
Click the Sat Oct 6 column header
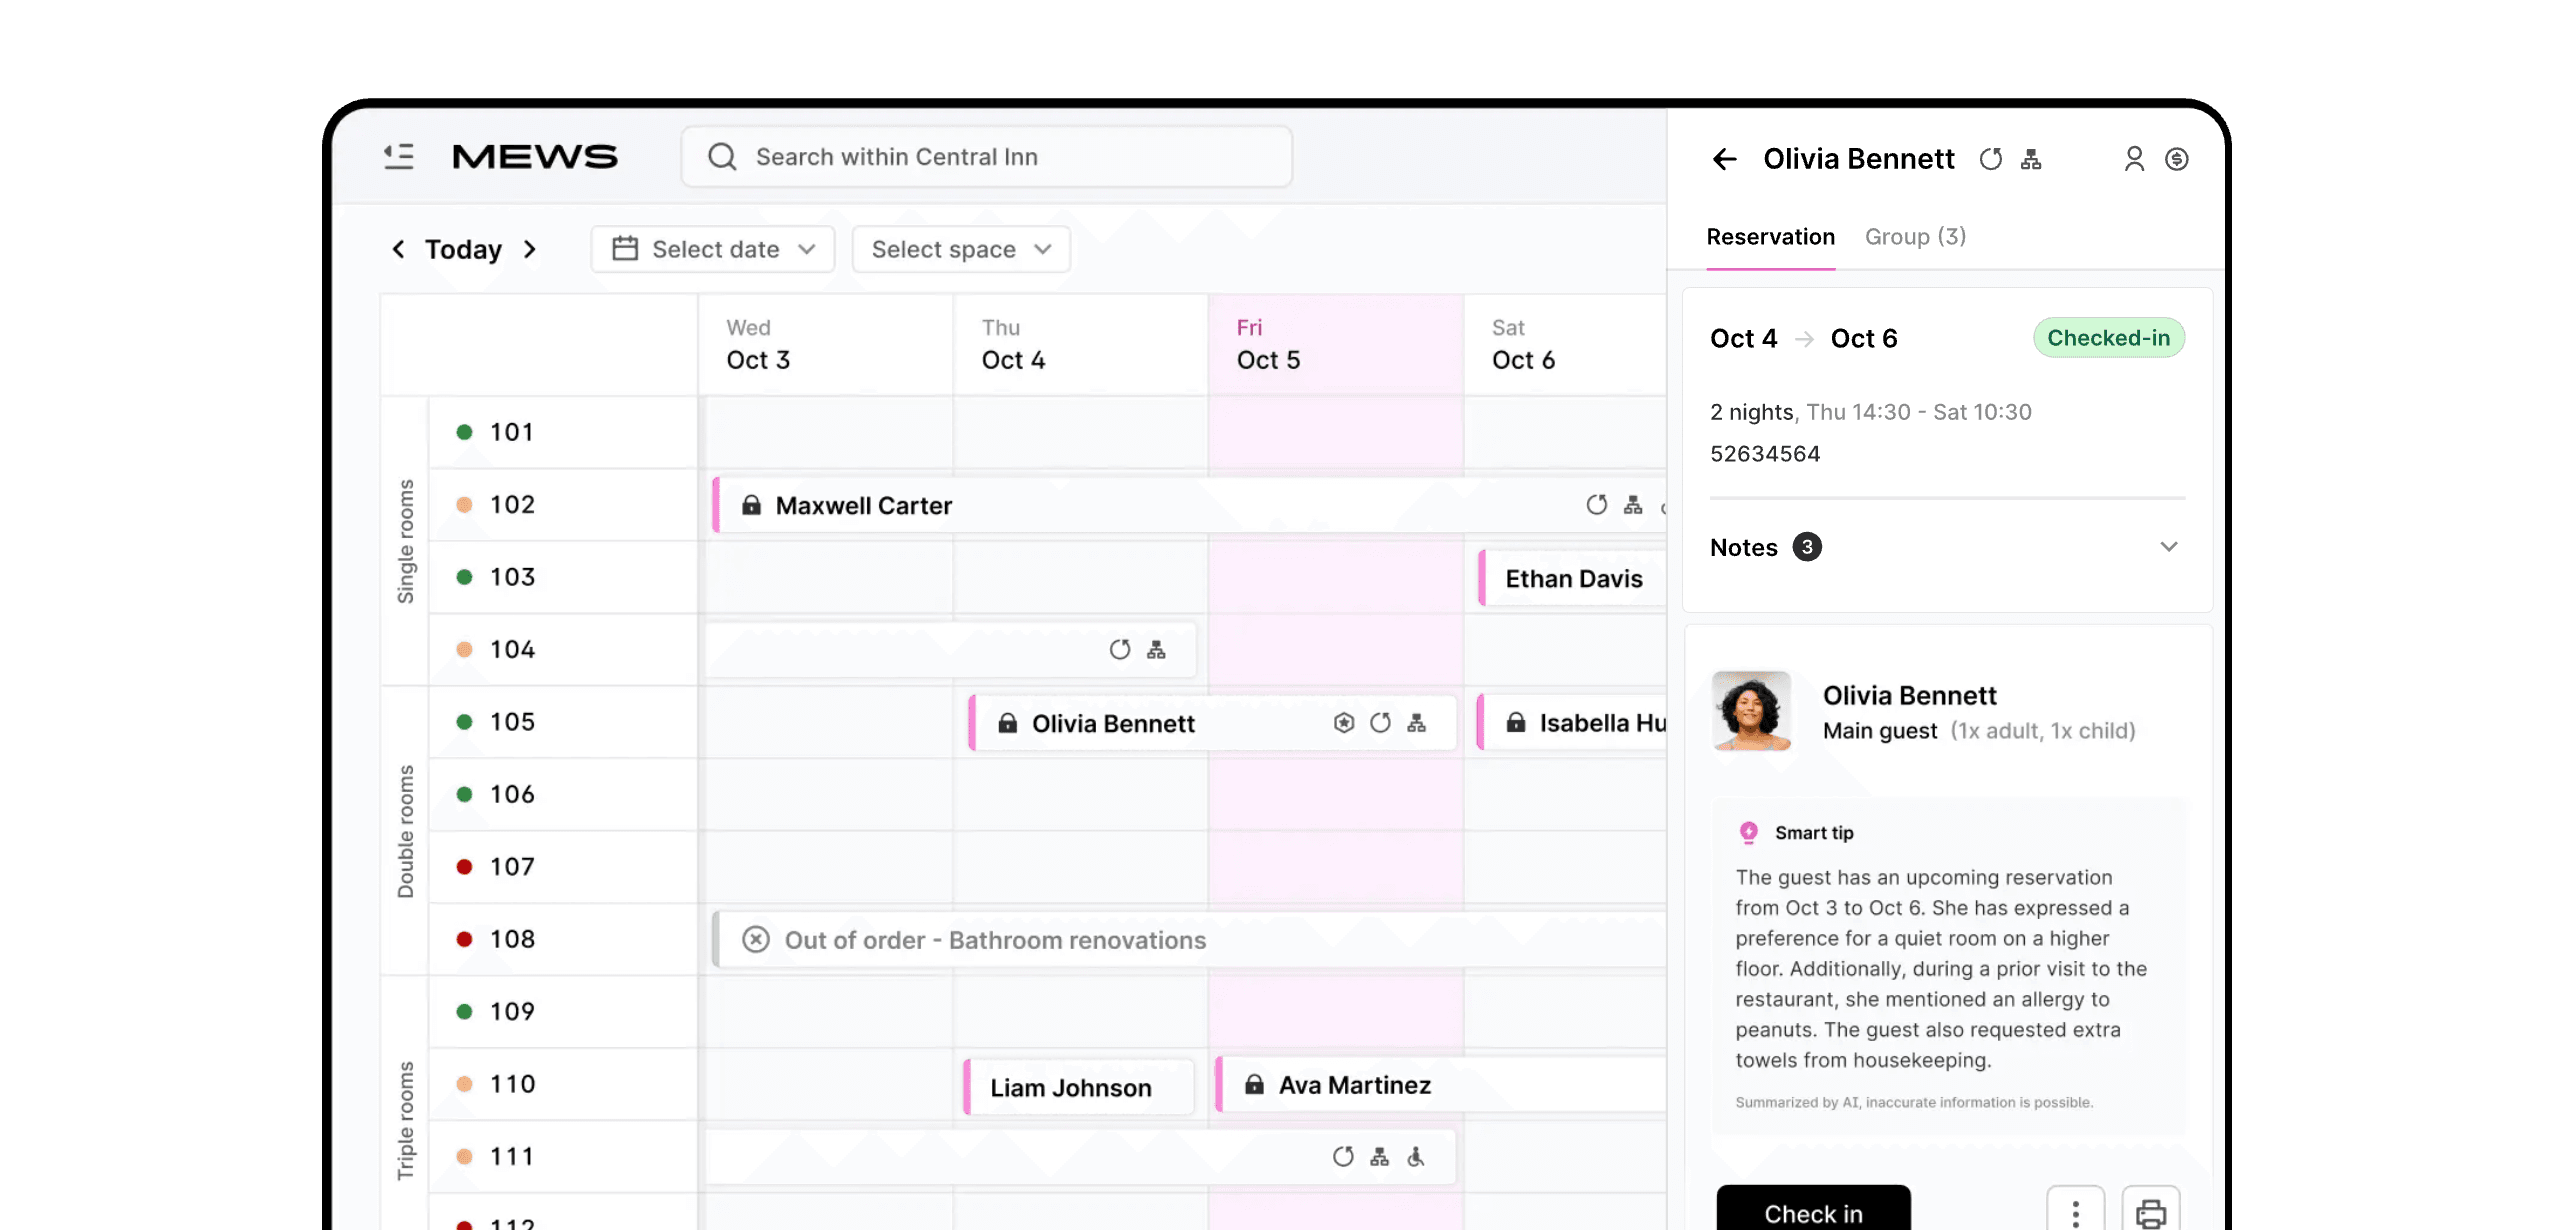[1566, 345]
